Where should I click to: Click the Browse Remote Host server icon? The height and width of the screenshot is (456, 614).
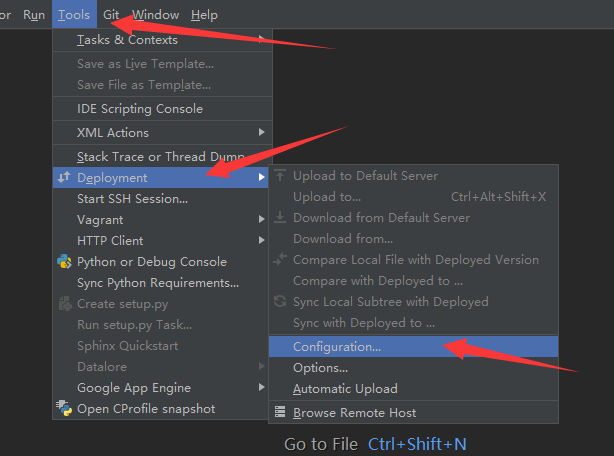[280, 412]
